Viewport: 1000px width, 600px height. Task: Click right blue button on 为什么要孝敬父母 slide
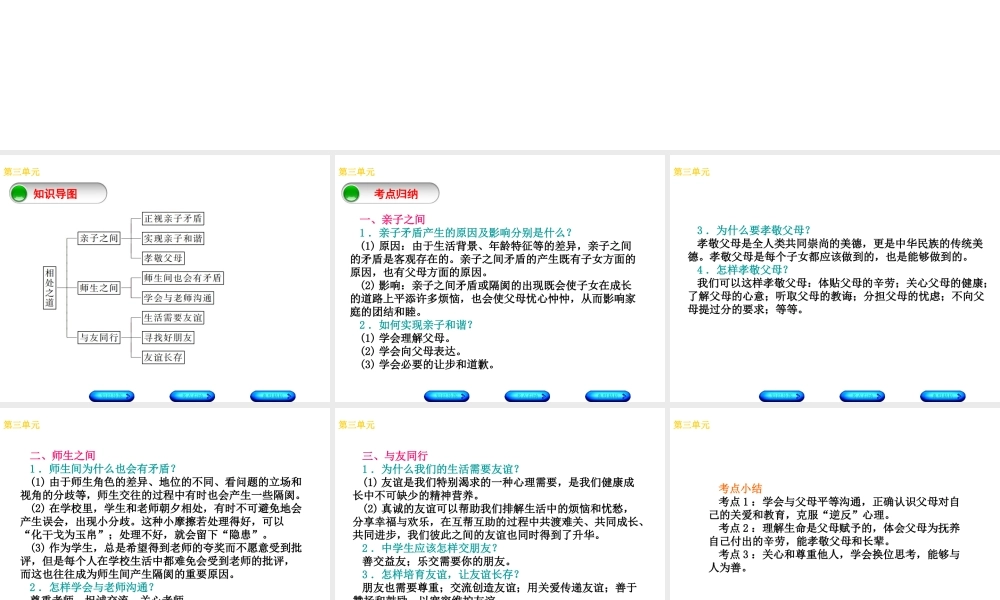click(x=943, y=396)
